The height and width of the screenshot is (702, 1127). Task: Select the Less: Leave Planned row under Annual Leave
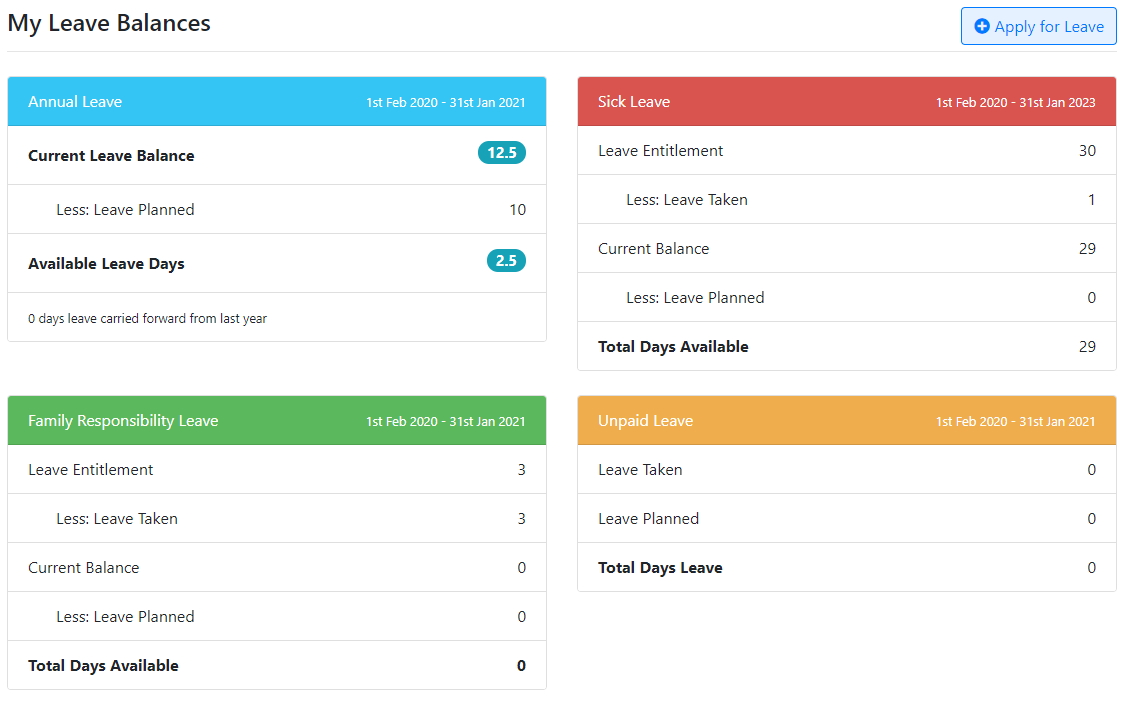(125, 209)
